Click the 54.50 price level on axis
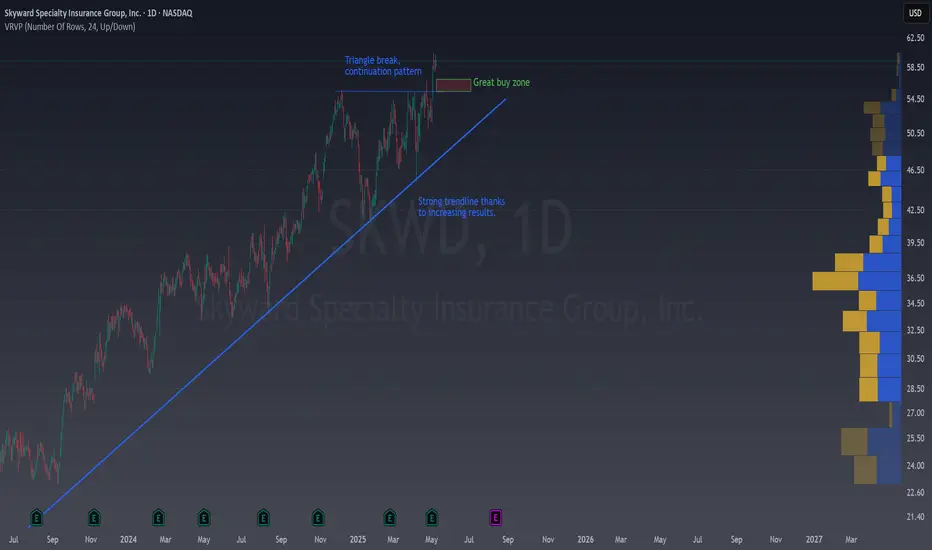The image size is (932, 550). tap(915, 99)
